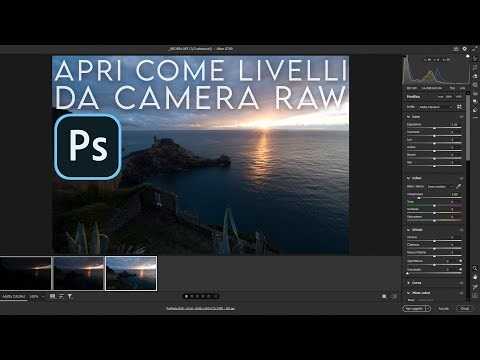
Task: Open the three-dot more options icon
Action: click(x=475, y=118)
